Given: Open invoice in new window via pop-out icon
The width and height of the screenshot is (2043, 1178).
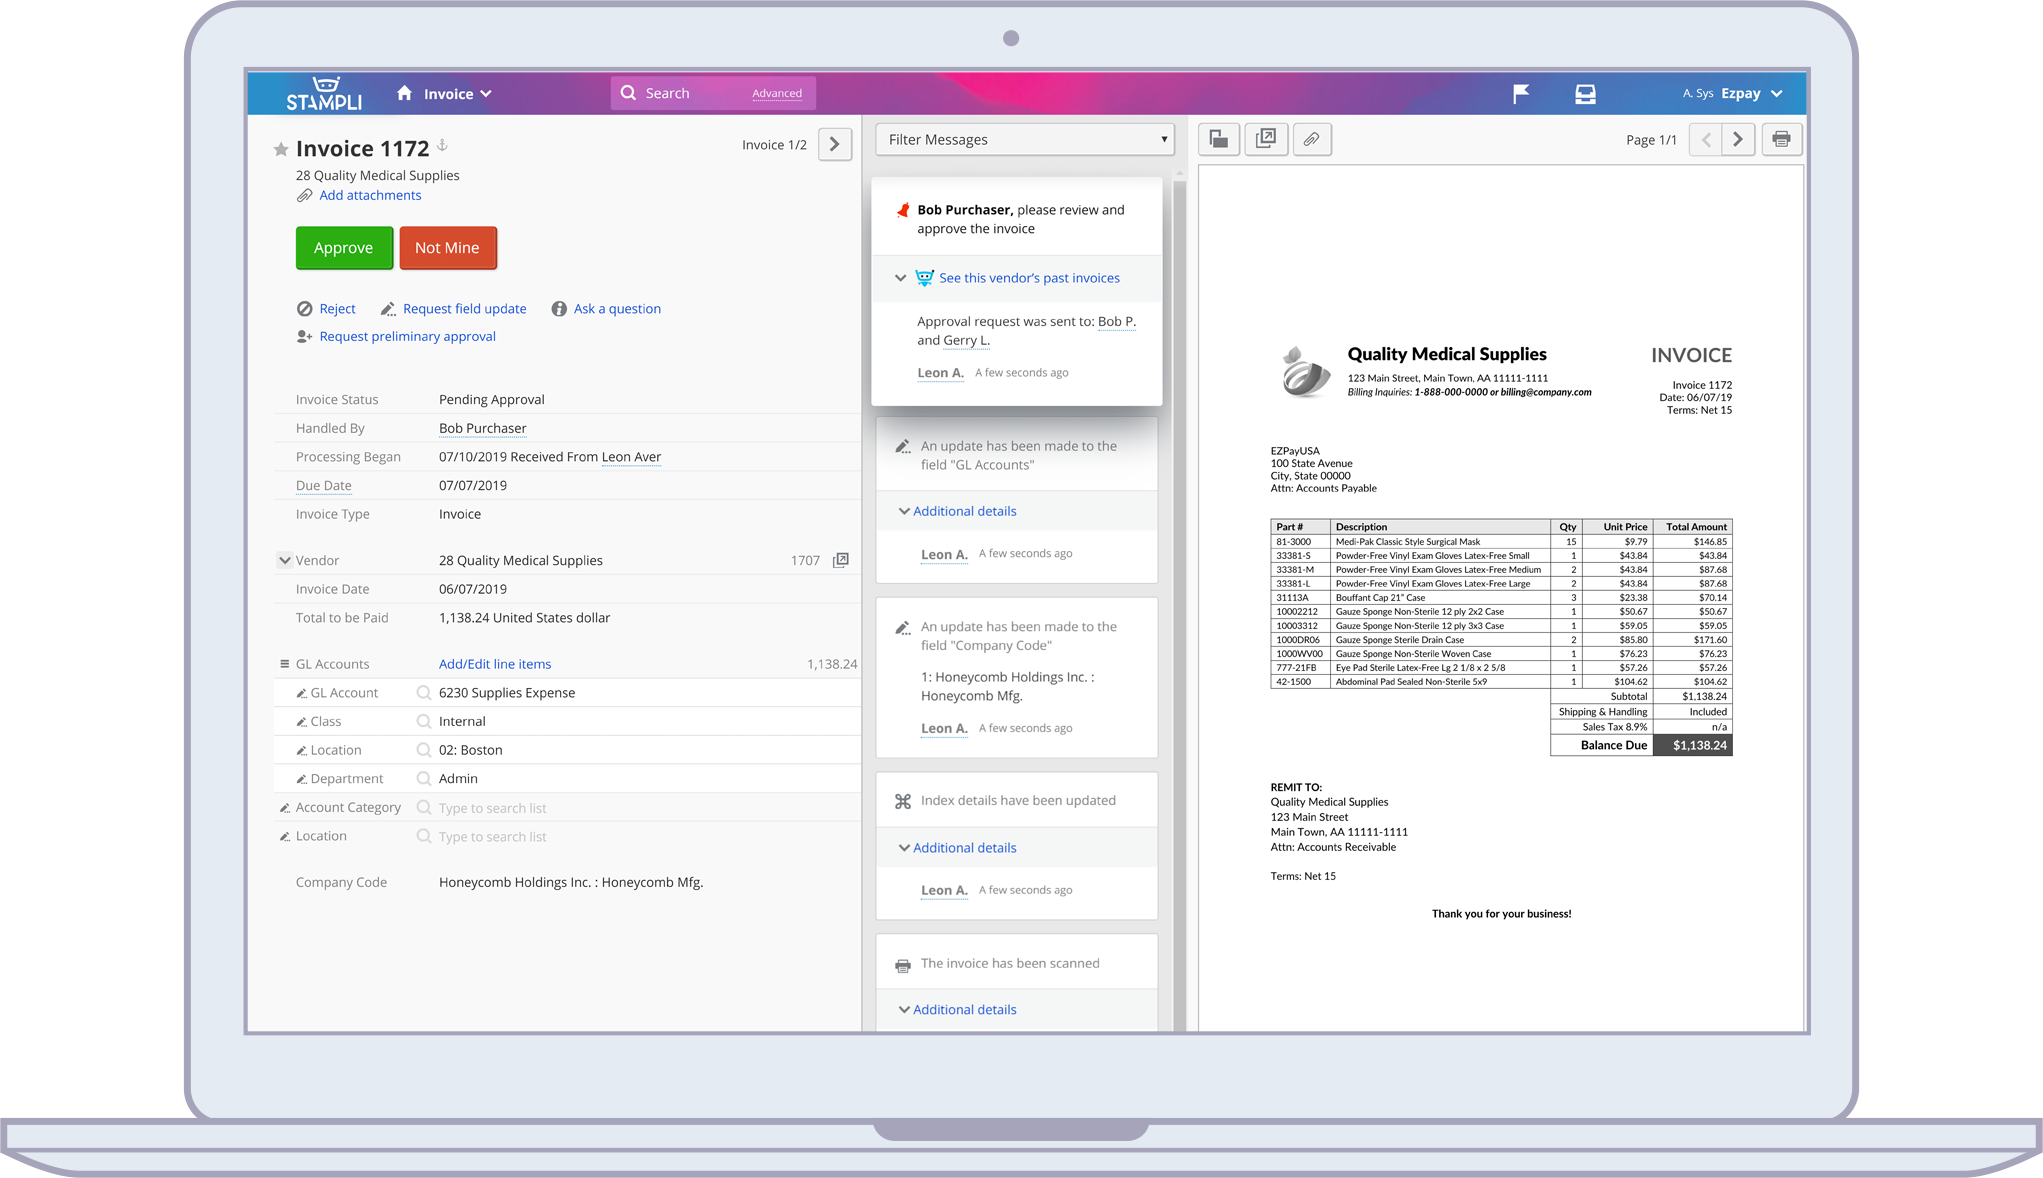Looking at the screenshot, I should point(1266,139).
